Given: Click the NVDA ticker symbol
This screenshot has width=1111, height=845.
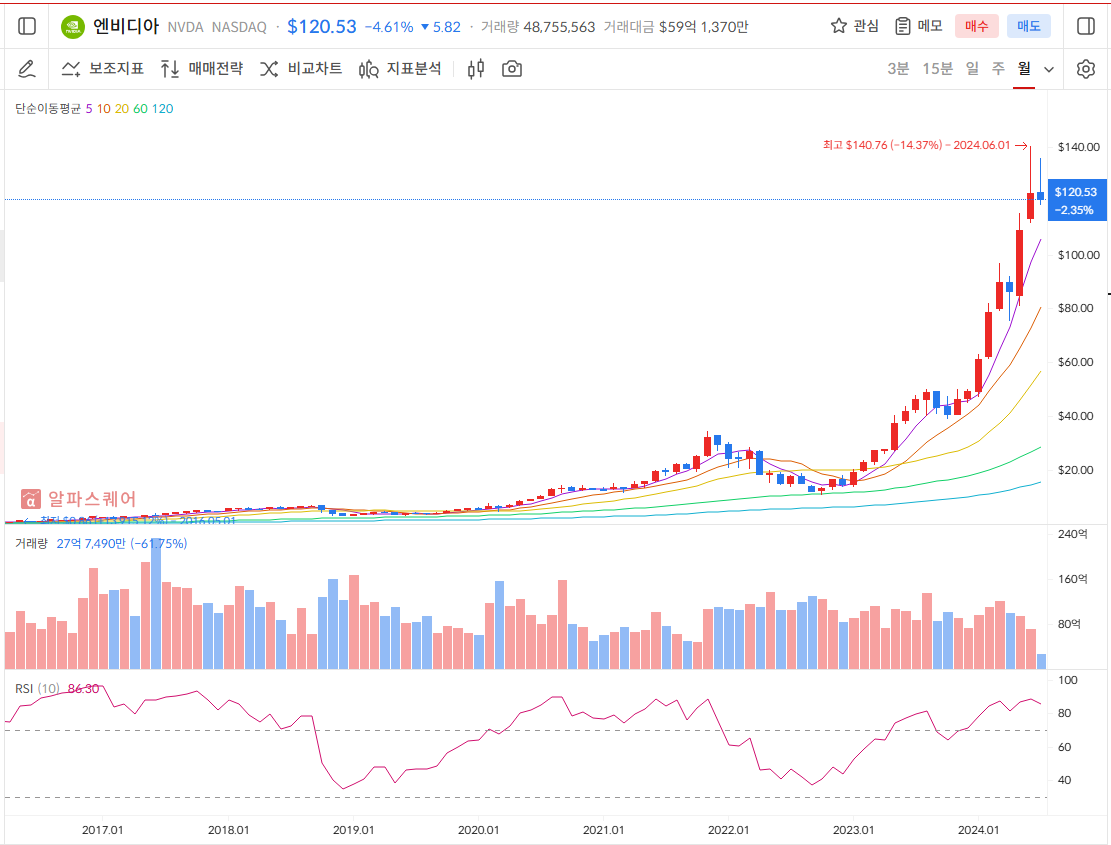Looking at the screenshot, I should 186,27.
